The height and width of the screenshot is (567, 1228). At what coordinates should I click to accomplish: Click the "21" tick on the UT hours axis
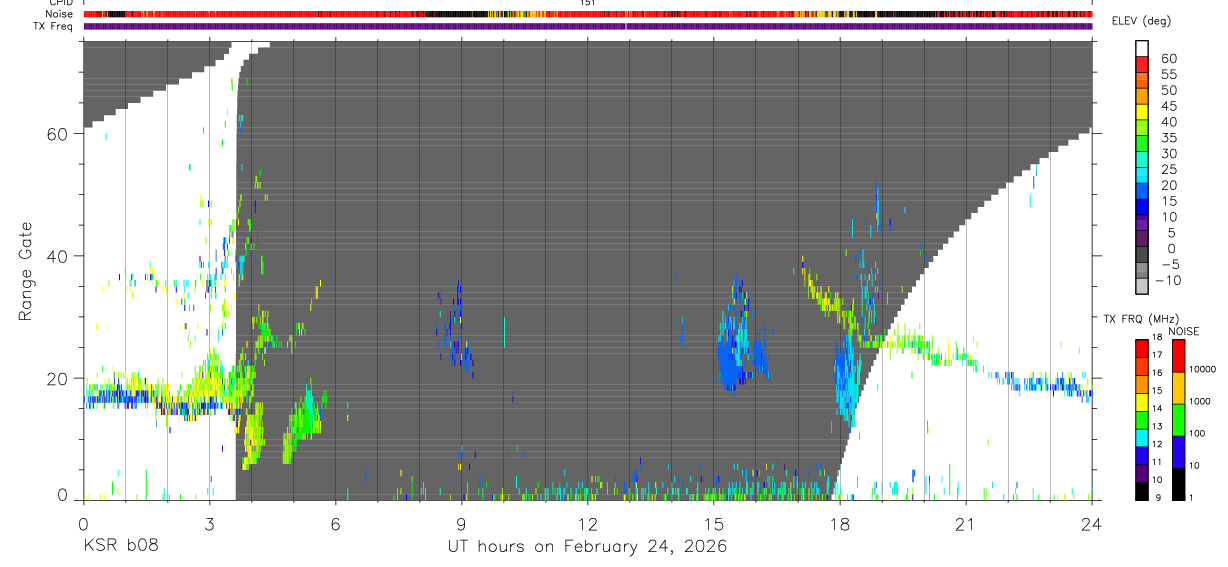click(966, 523)
